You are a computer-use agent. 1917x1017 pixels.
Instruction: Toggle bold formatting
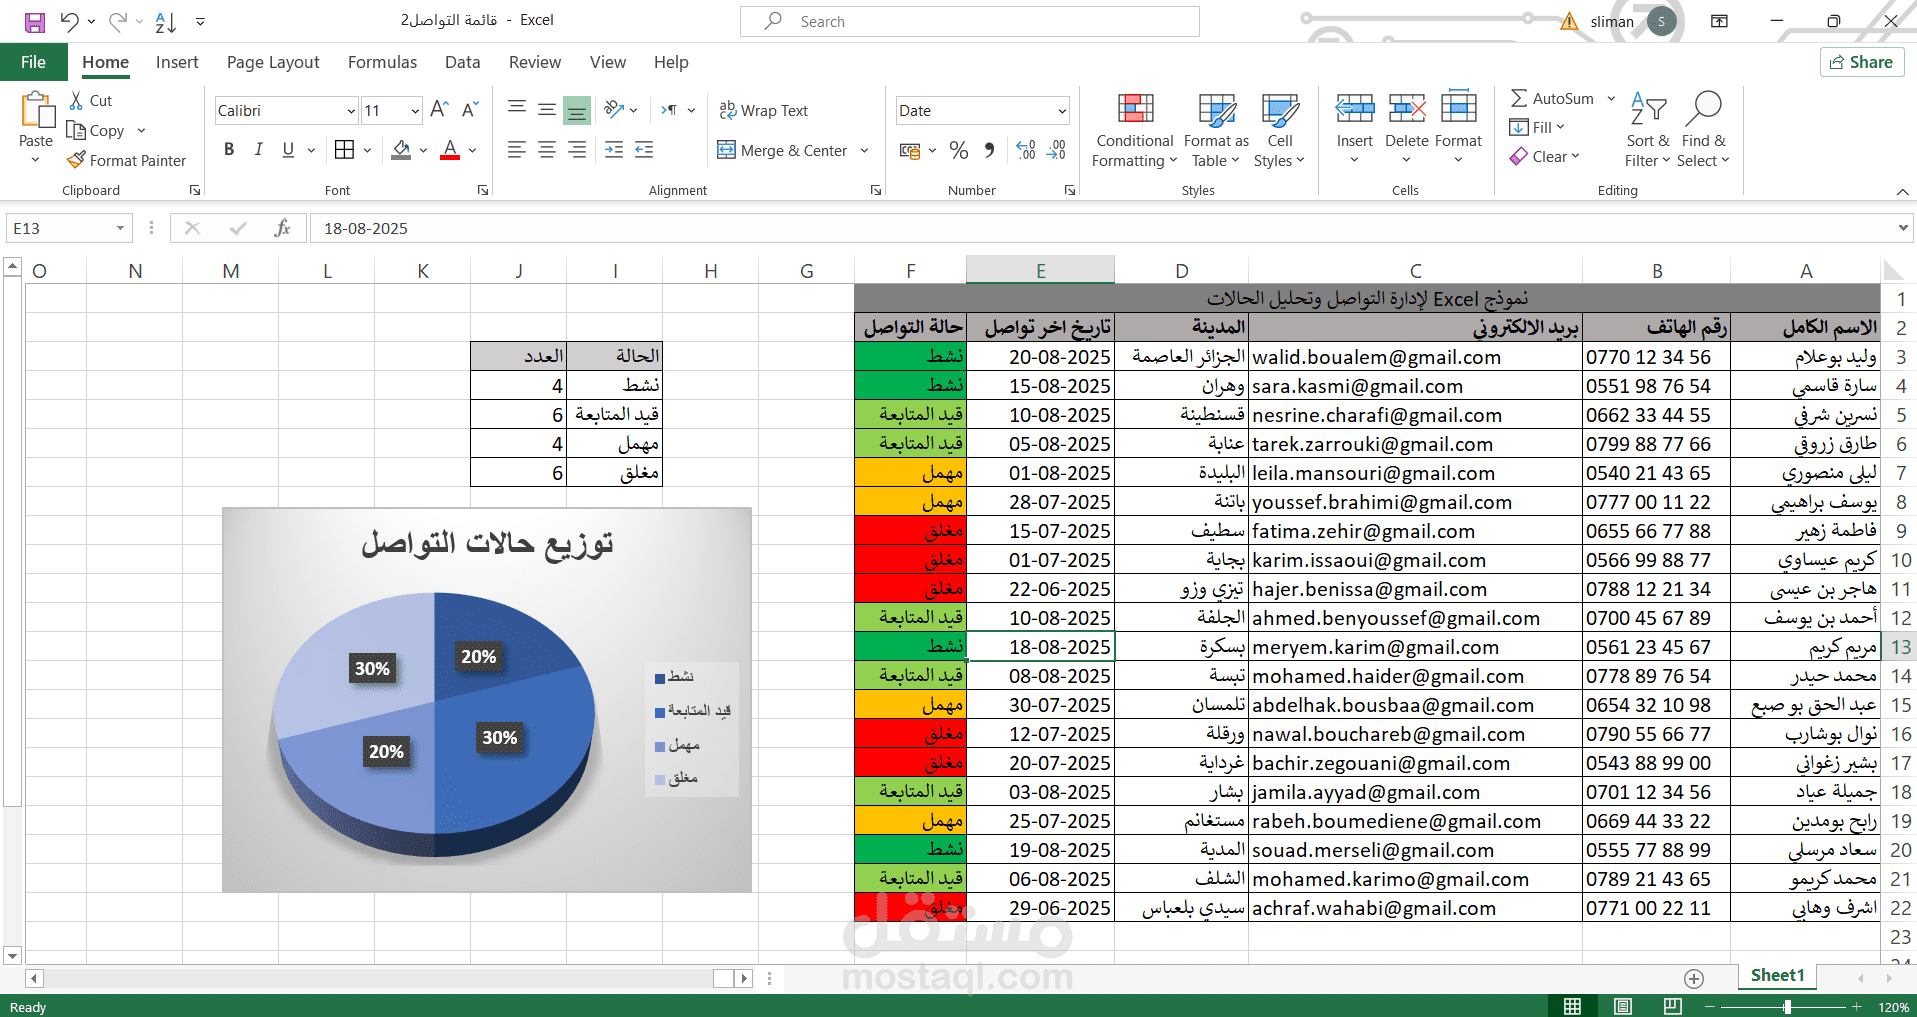point(229,150)
